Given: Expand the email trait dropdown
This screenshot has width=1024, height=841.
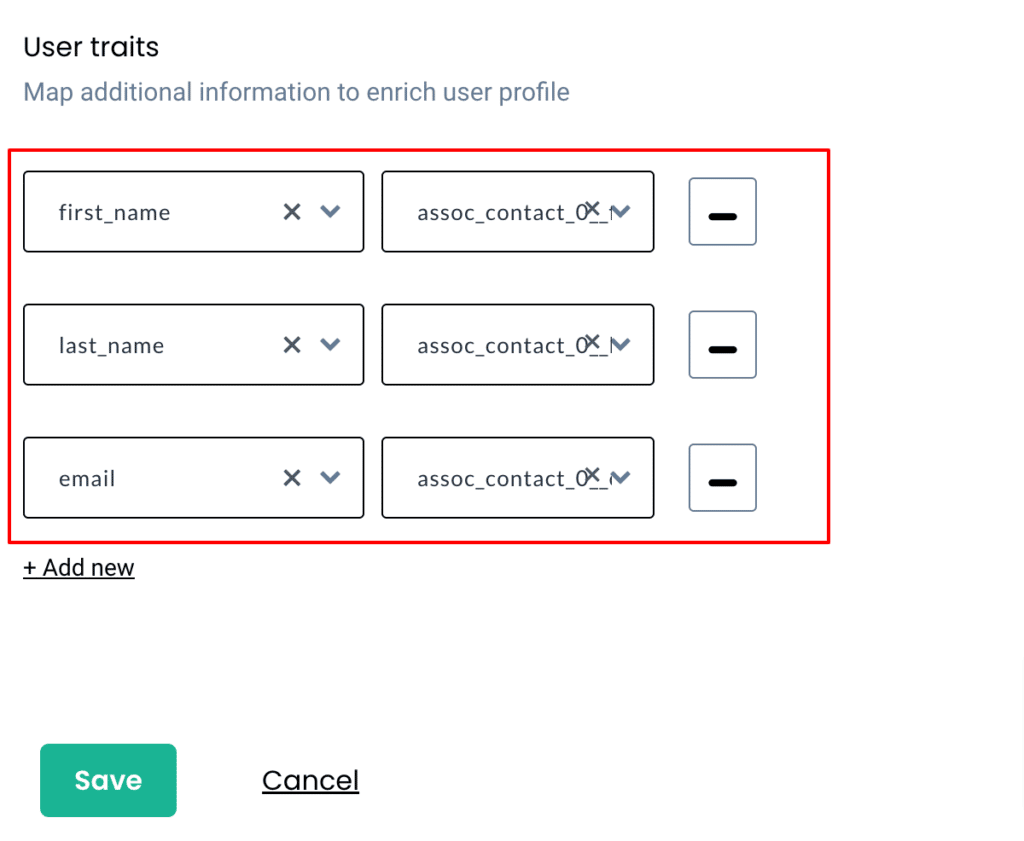Looking at the screenshot, I should (x=330, y=478).
